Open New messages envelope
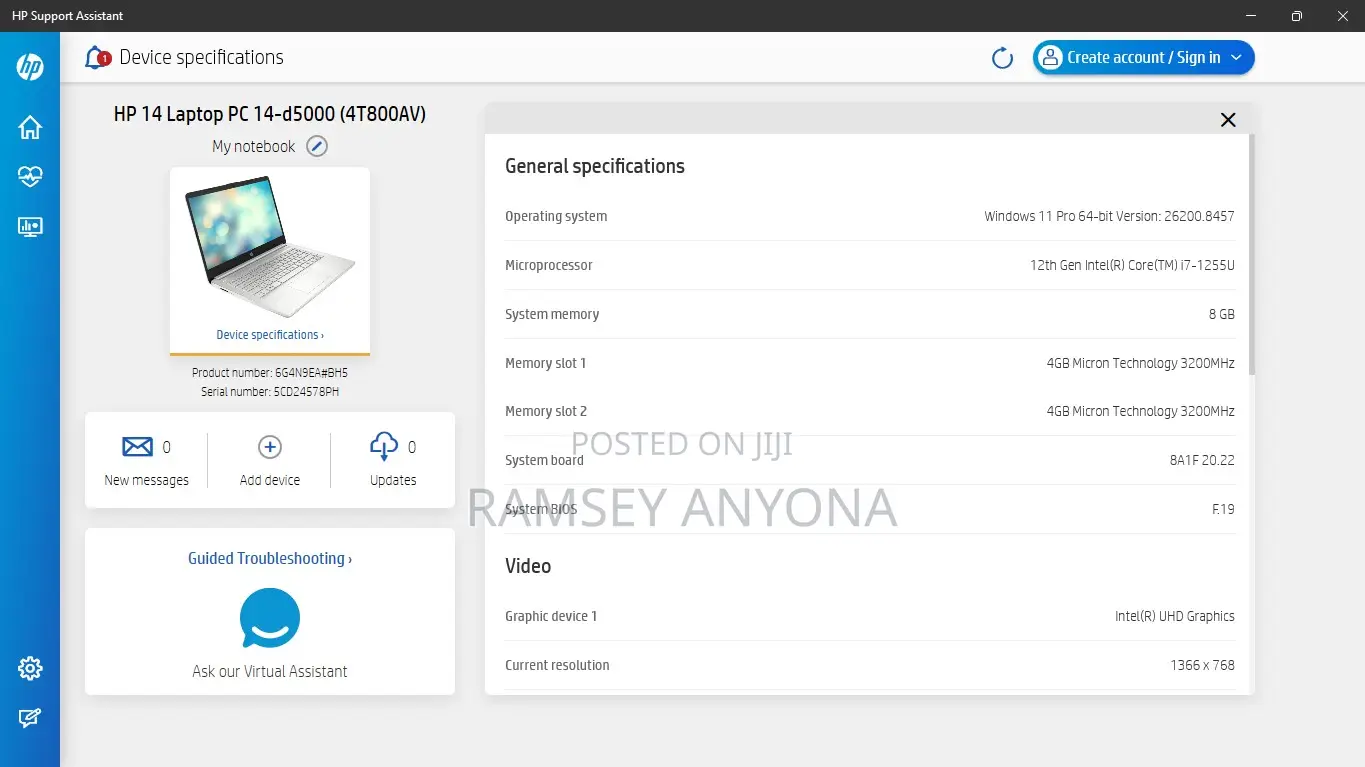Viewport: 1365px width, 767px height. pyautogui.click(x=137, y=446)
